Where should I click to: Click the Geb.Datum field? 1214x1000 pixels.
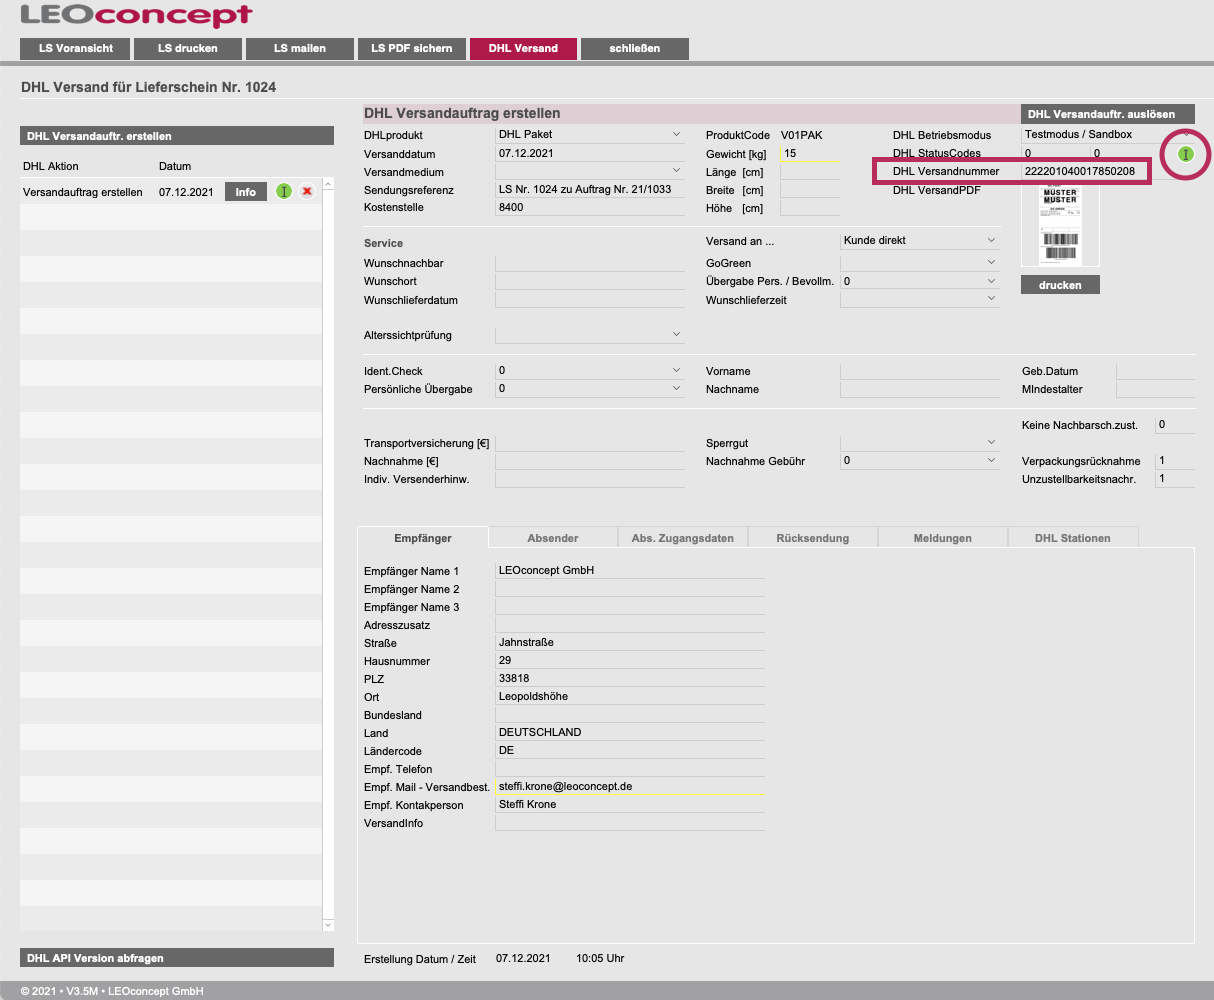[1155, 371]
